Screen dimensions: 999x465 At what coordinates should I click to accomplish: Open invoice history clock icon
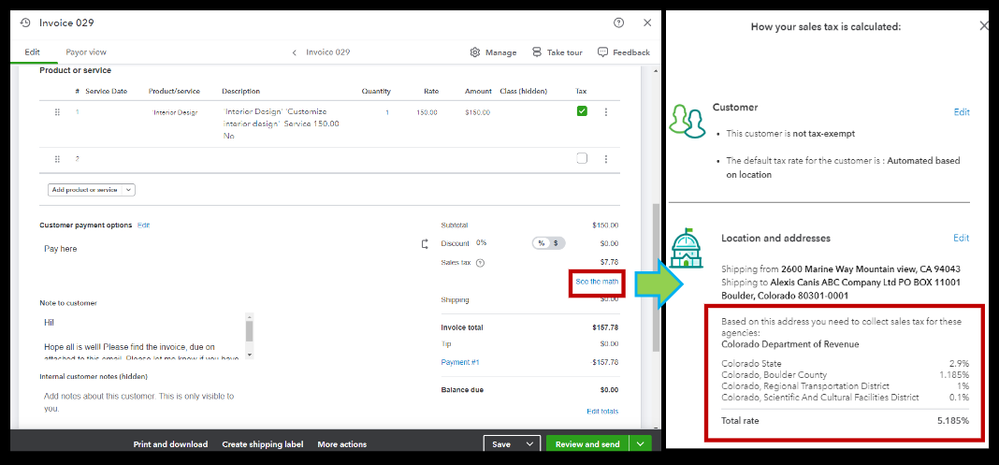(x=25, y=23)
